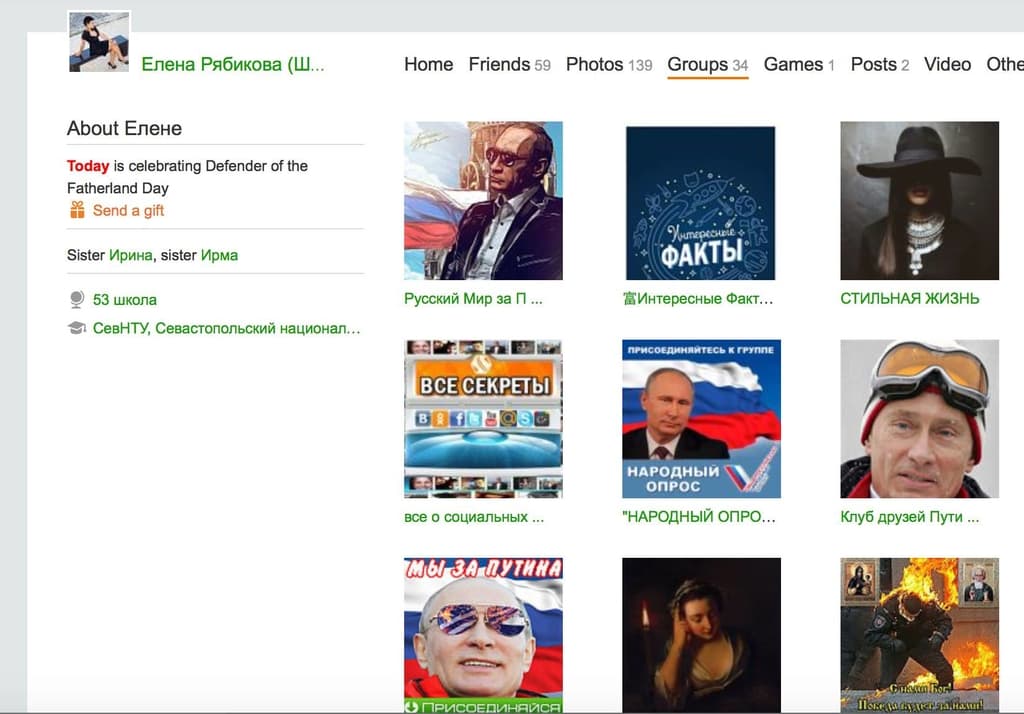Image resolution: width=1024 pixels, height=714 pixels.
Task: Open the НАРОДНЫЙ ОПРОС group image
Action: click(701, 418)
